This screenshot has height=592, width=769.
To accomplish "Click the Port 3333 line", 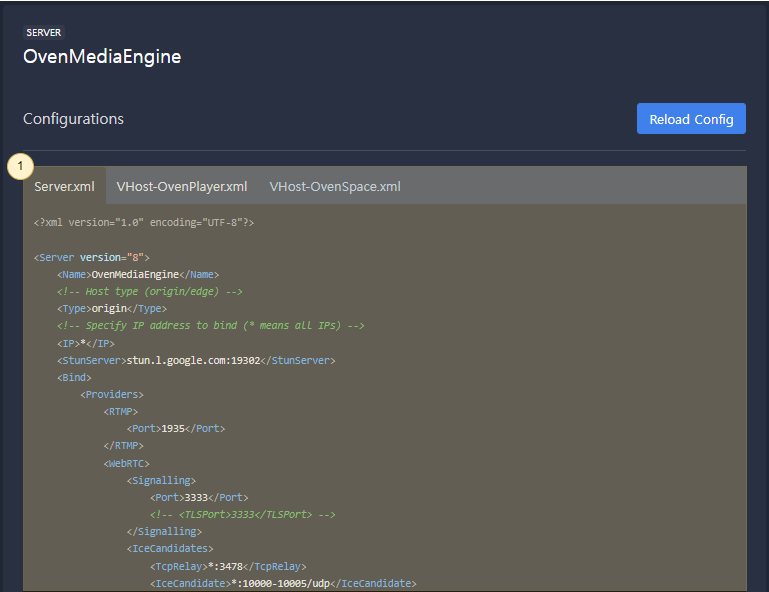I will [199, 498].
